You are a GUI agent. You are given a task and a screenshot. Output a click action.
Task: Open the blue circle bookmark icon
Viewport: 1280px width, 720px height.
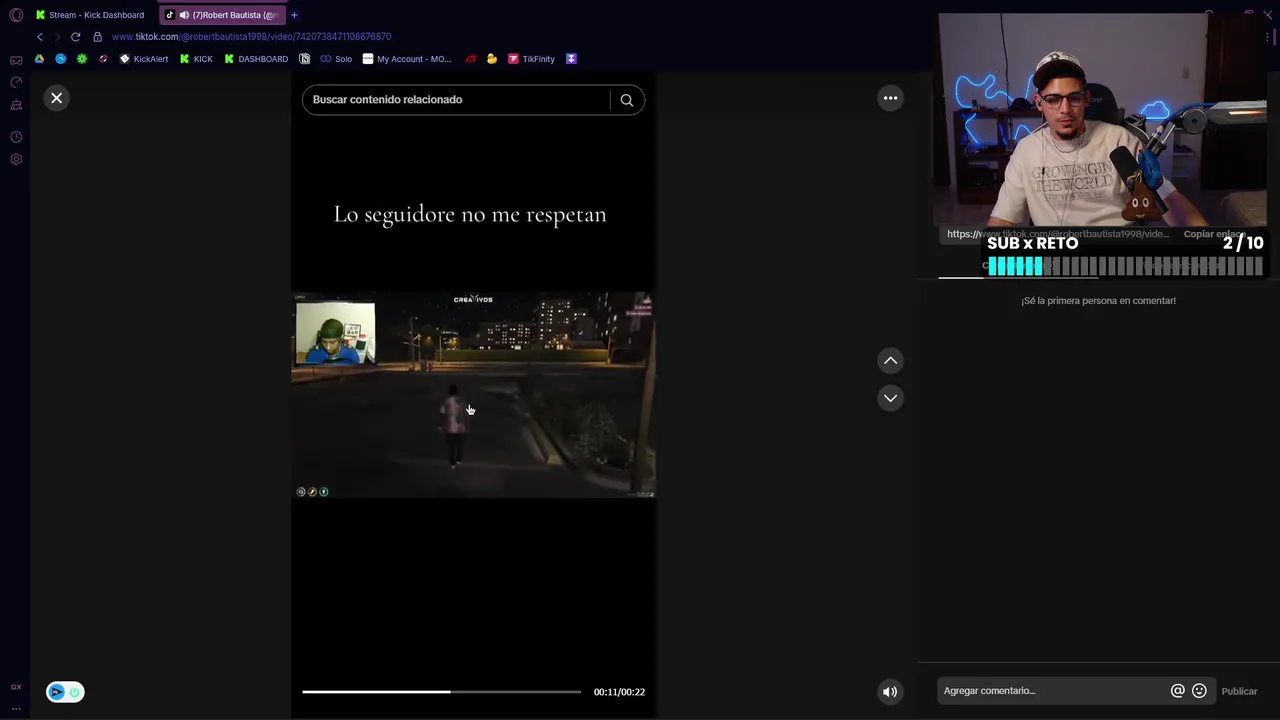tap(60, 59)
